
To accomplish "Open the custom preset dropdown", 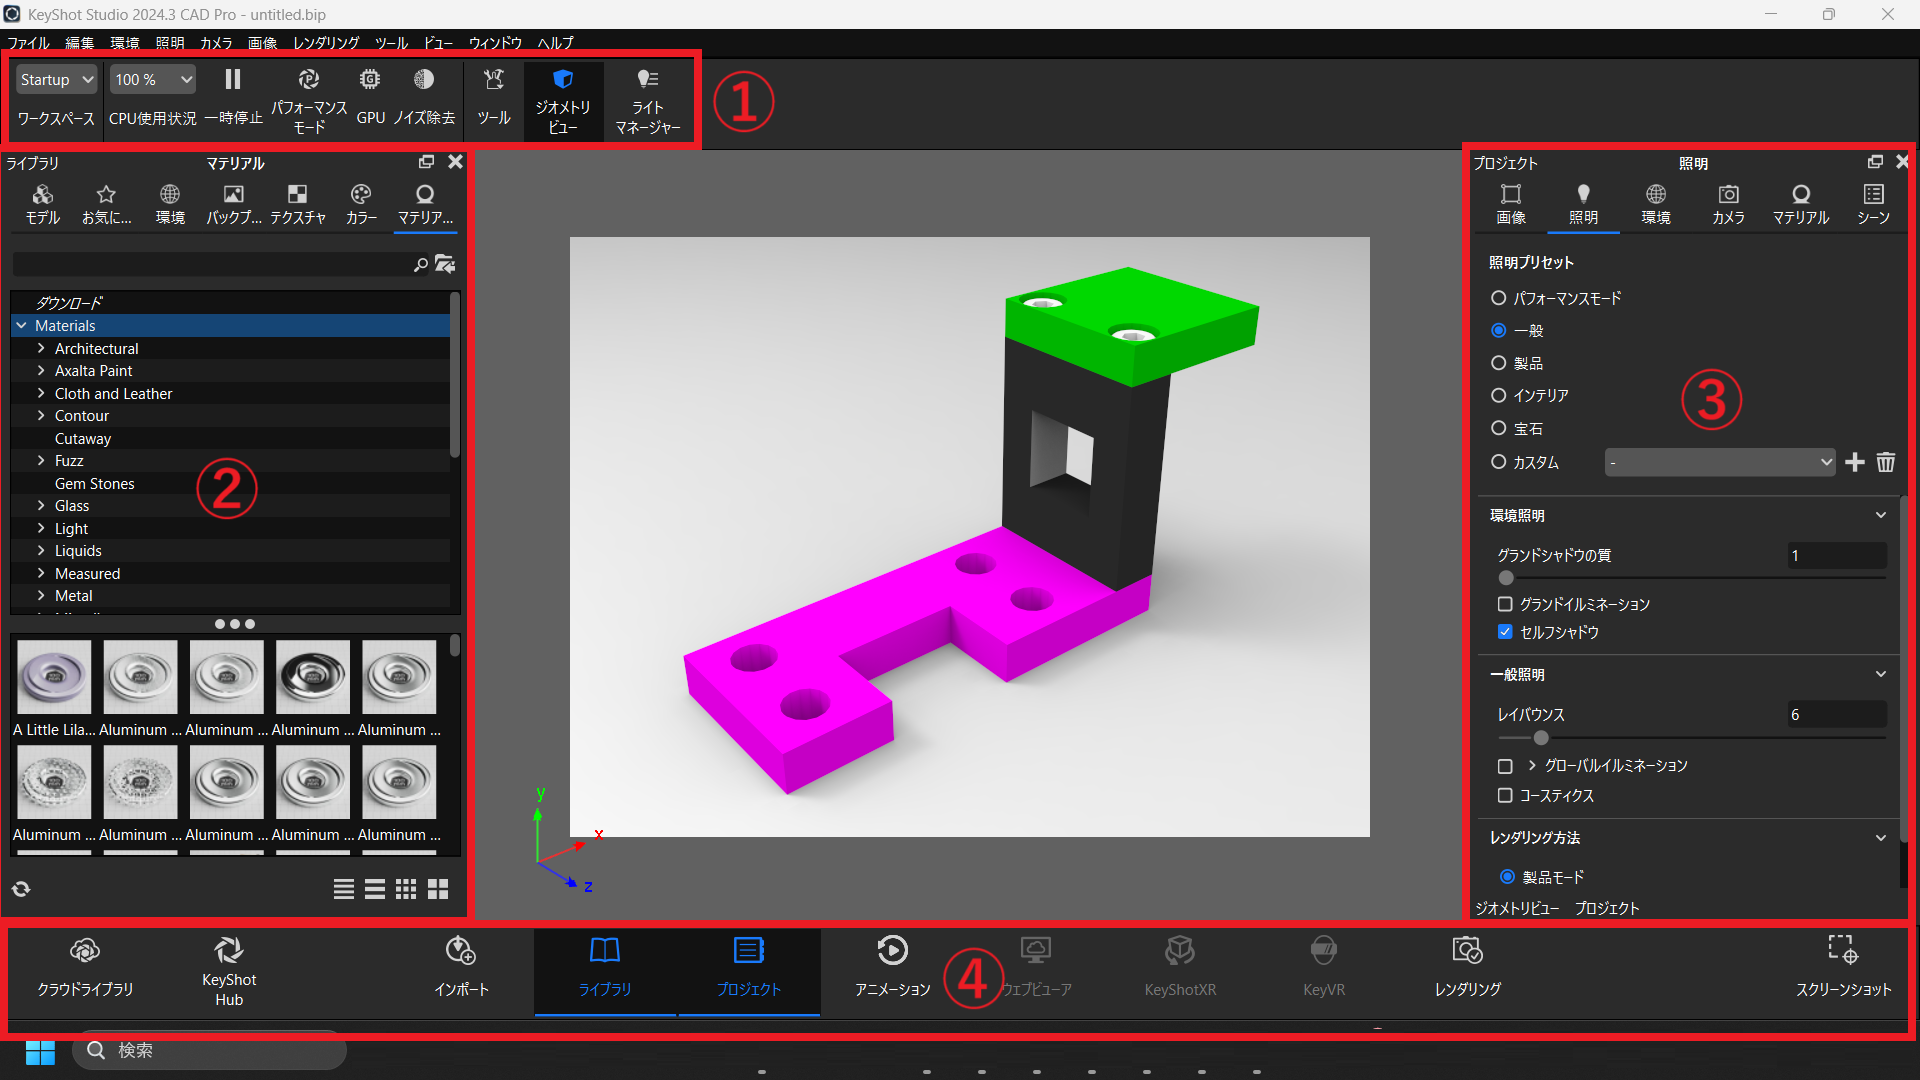I will (1720, 462).
